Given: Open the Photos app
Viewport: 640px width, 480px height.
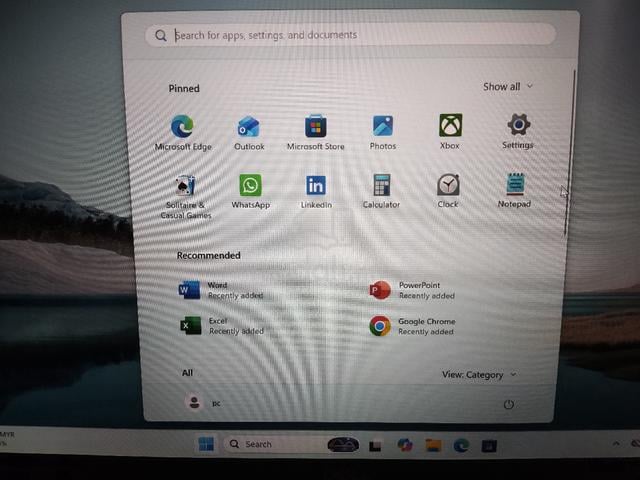Looking at the screenshot, I should point(383,132).
